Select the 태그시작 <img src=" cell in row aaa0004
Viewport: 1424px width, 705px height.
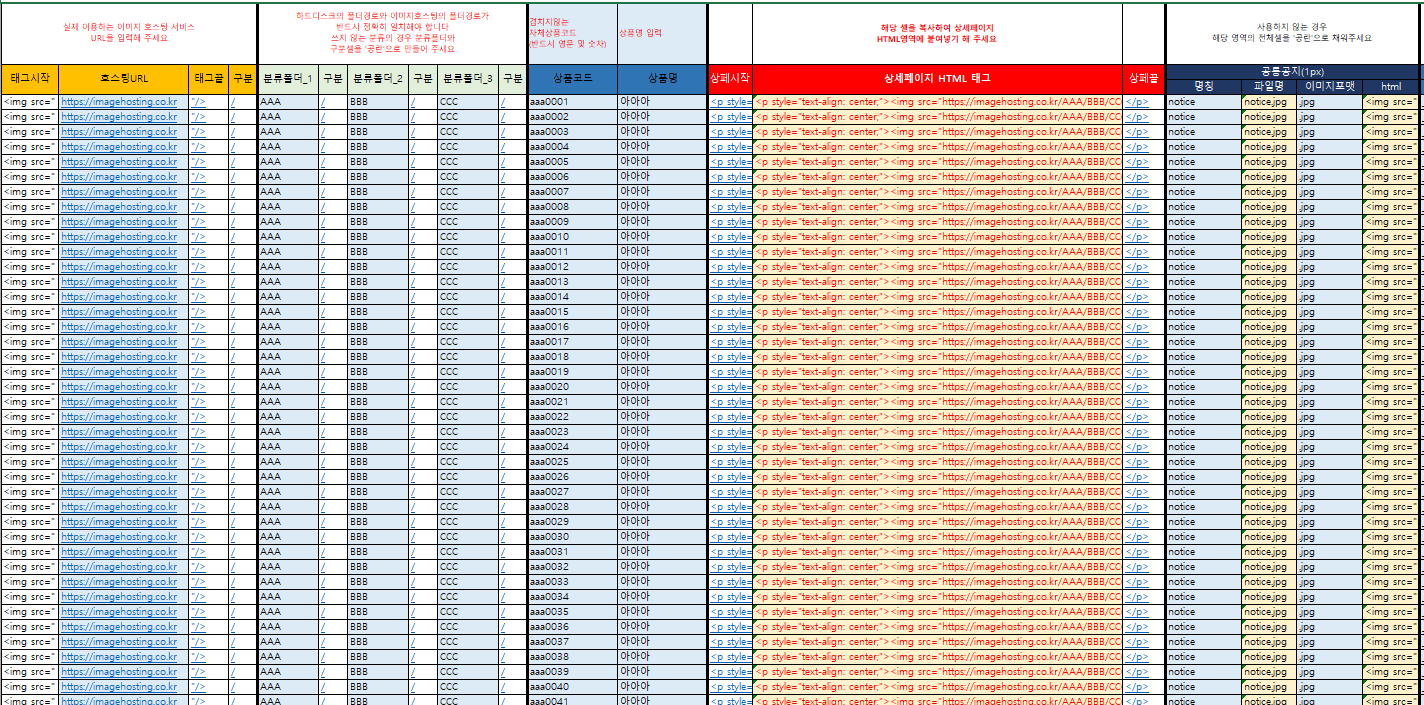coord(30,147)
